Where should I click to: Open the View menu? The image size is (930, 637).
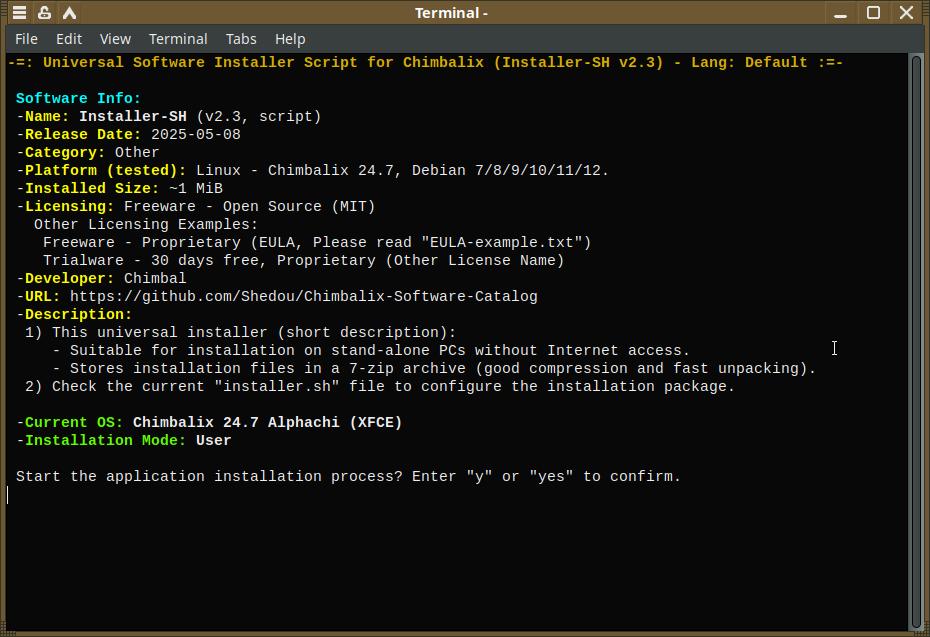pos(115,39)
